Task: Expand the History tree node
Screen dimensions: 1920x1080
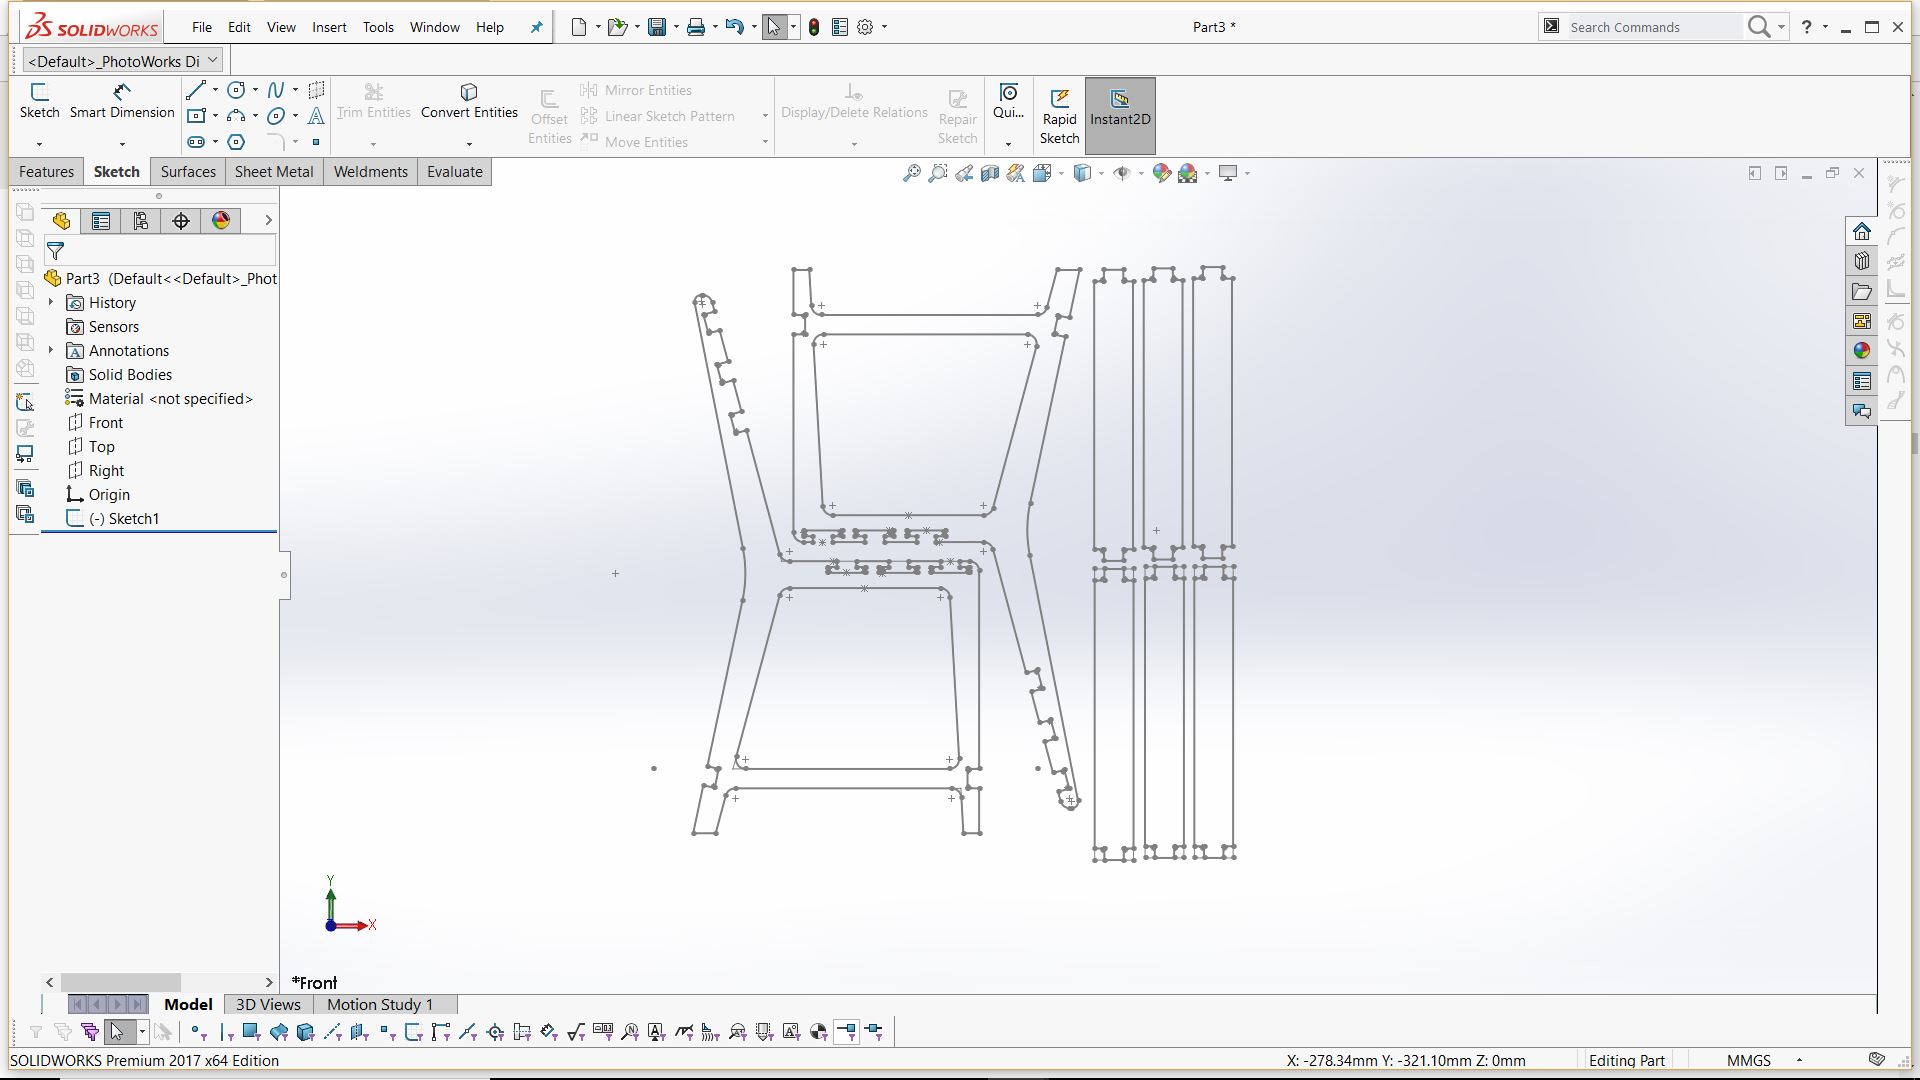Action: 51,303
